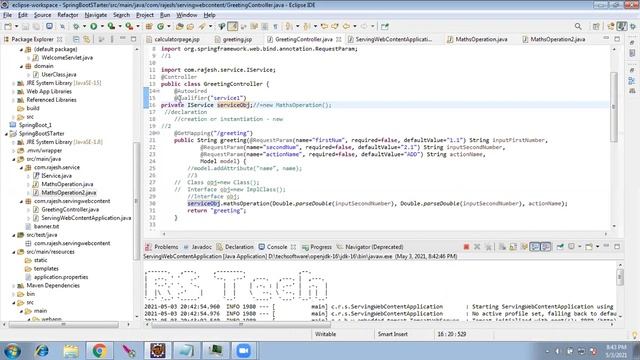Toggle Show Console When Output Changes
The width and height of the screenshot is (640, 360).
tap(535, 247)
